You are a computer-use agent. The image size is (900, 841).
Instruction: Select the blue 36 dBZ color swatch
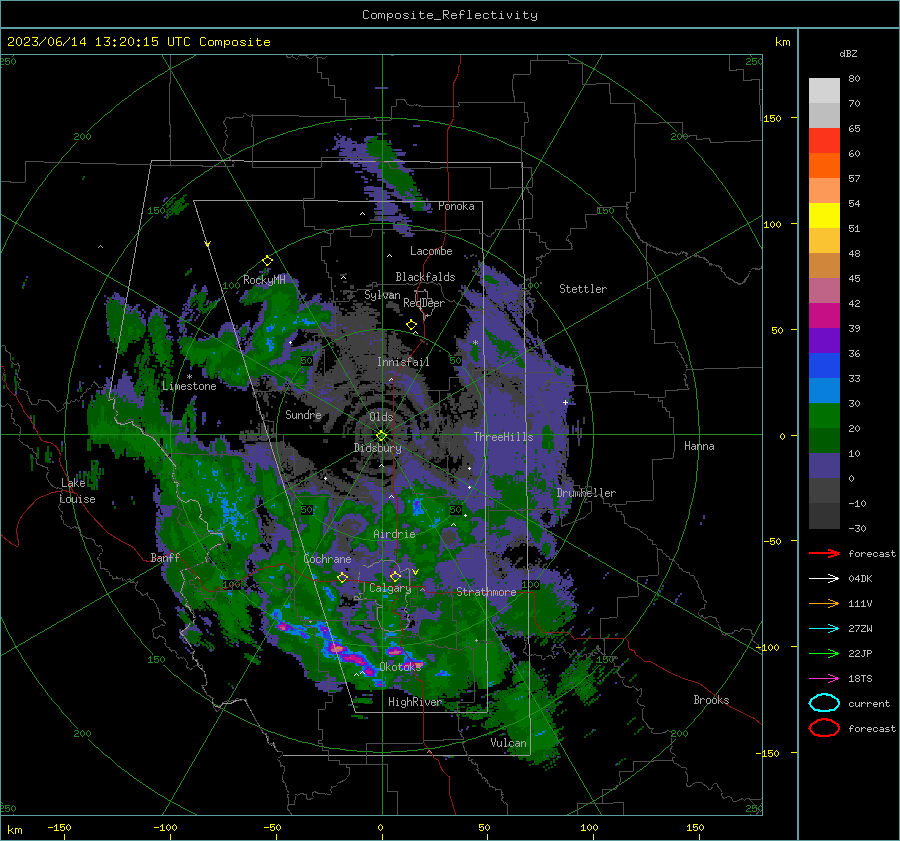click(x=824, y=365)
